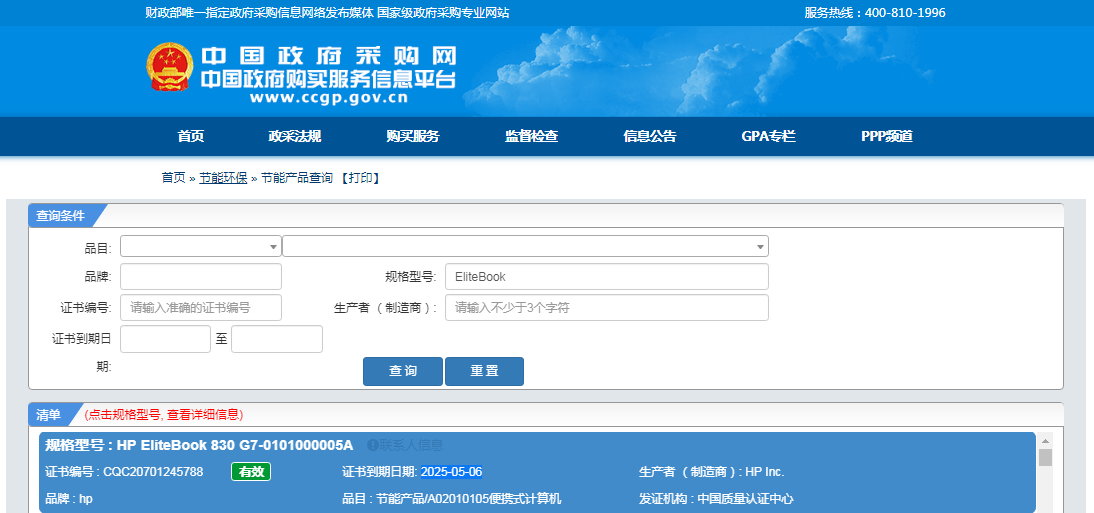The height and width of the screenshot is (513, 1094).
Task: Click the 联系人信息 contact info link
Action: point(411,445)
